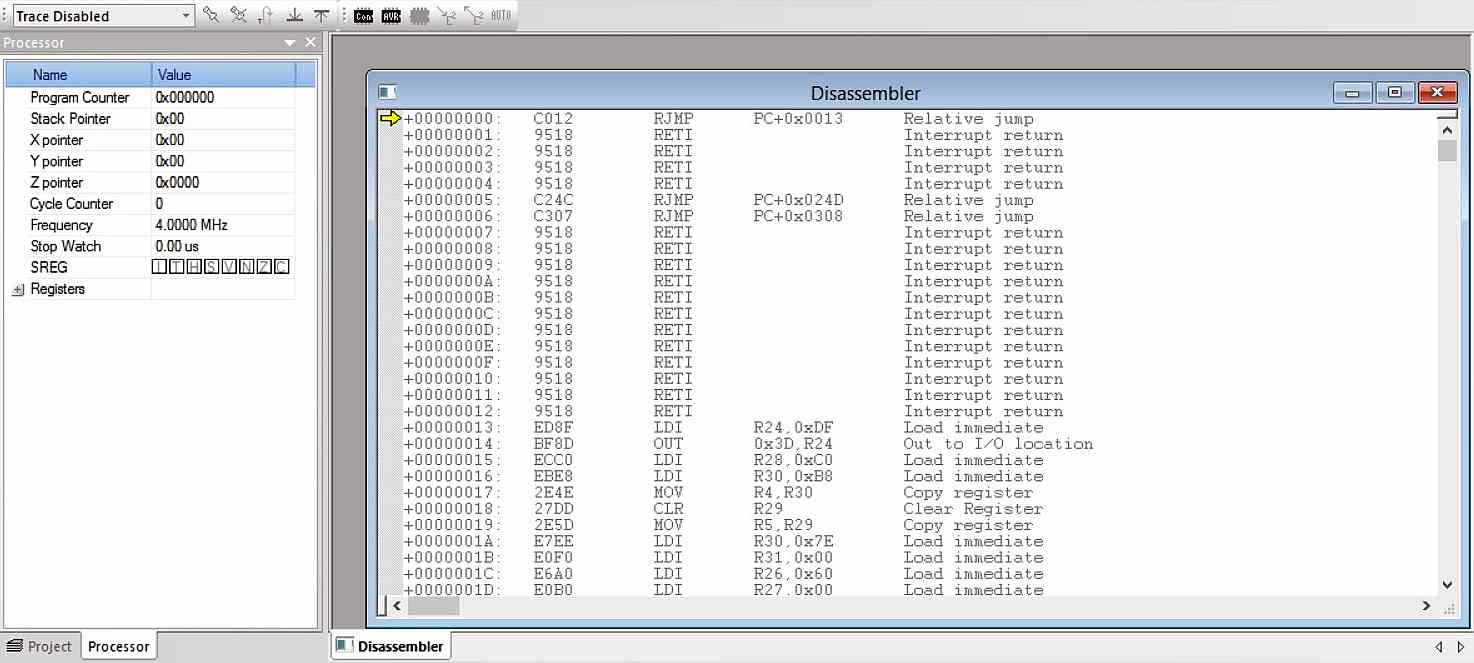
Task: Switch to the Project tab
Action: [x=39, y=646]
